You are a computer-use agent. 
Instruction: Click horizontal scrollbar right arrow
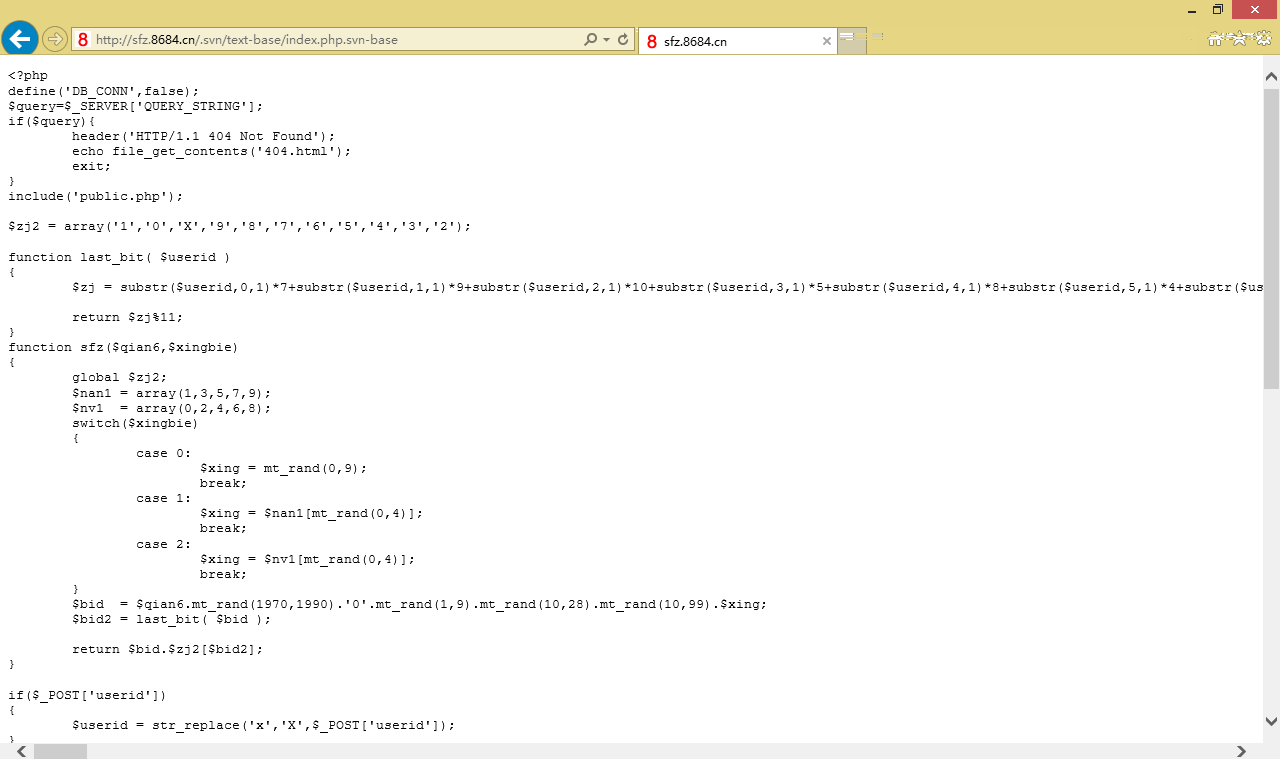click(1242, 751)
